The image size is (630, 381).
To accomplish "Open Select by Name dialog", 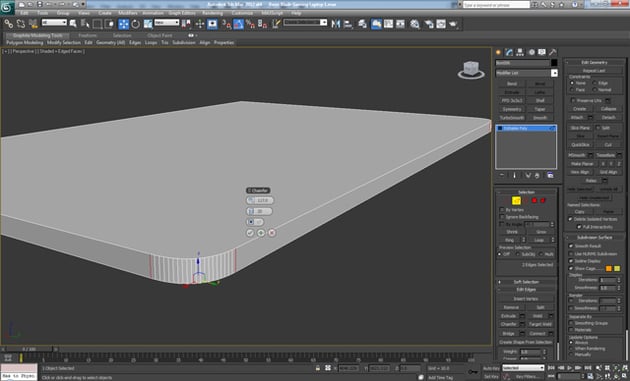I will 85,24.
